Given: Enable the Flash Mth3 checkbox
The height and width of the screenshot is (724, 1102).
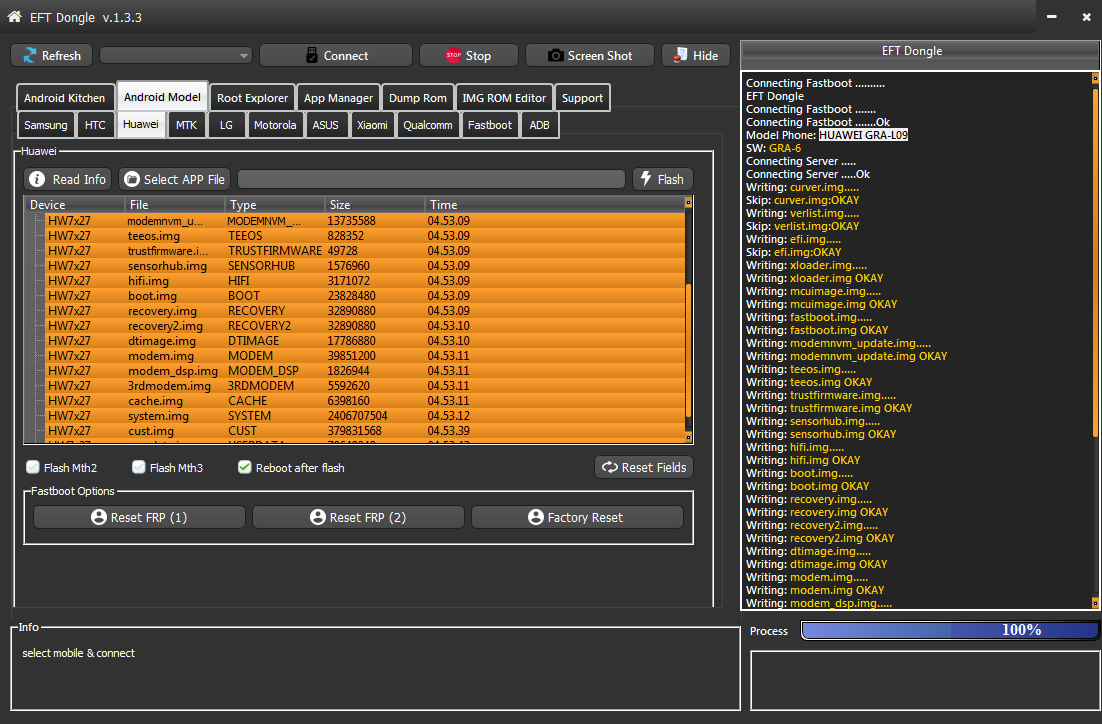Looking at the screenshot, I should [x=138, y=467].
